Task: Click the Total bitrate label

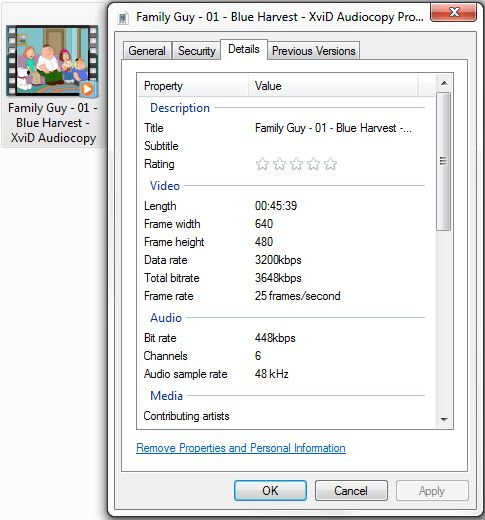Action: 172,278
